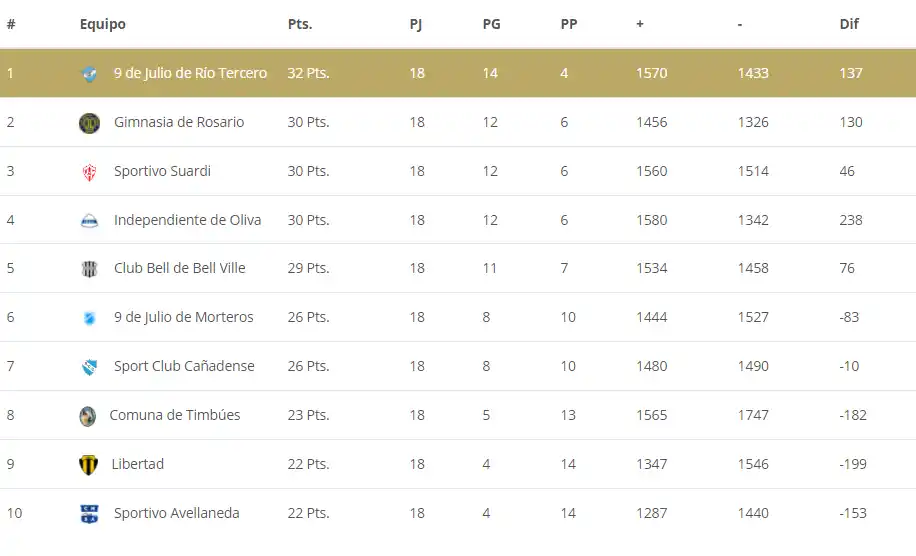Image resolution: width=916 pixels, height=556 pixels.
Task: Click the Sport Club Cañadense team logo
Action: pyautogui.click(x=90, y=367)
